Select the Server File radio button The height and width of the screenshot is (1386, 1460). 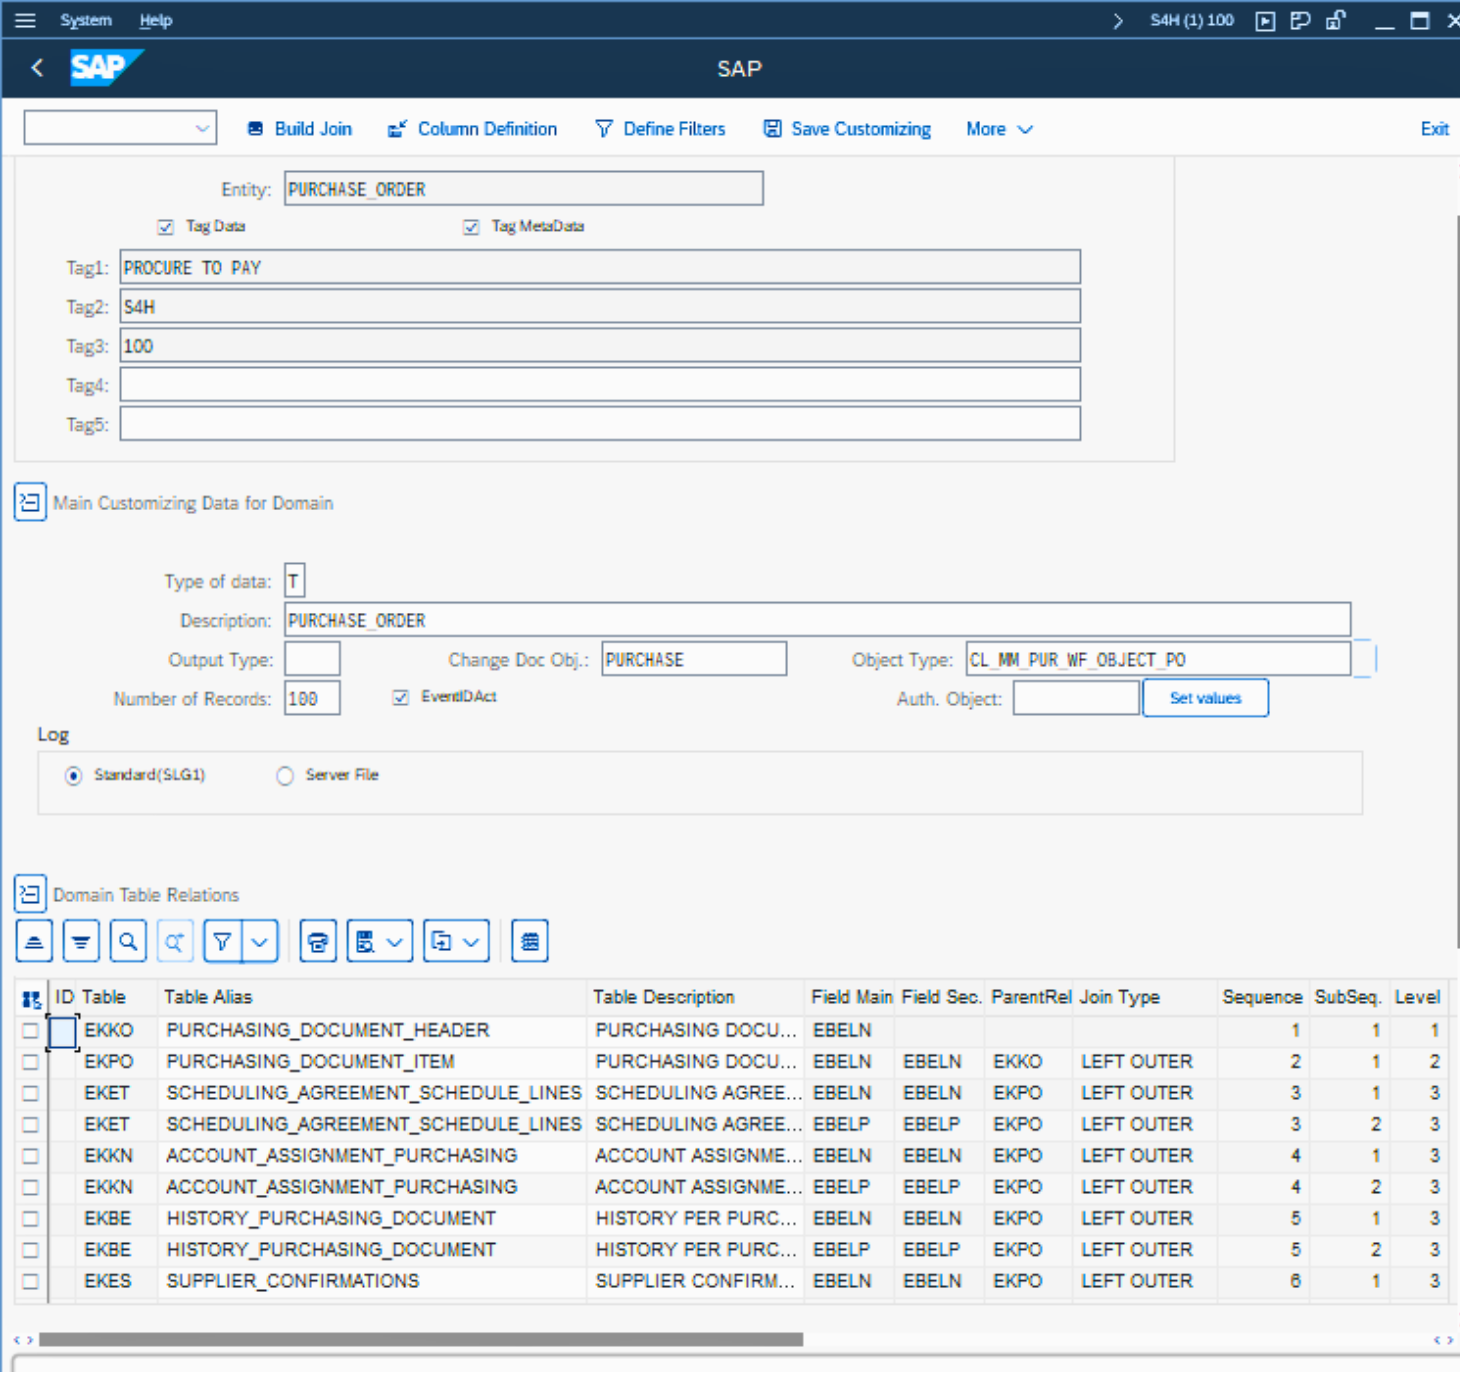285,776
